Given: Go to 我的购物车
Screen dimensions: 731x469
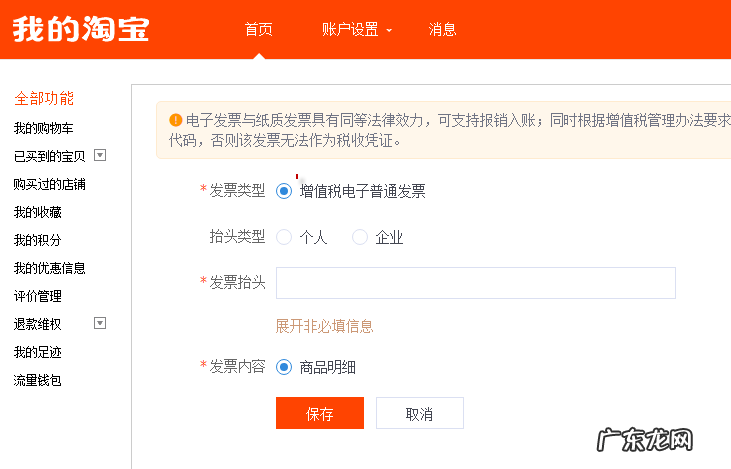Looking at the screenshot, I should click(43, 128).
